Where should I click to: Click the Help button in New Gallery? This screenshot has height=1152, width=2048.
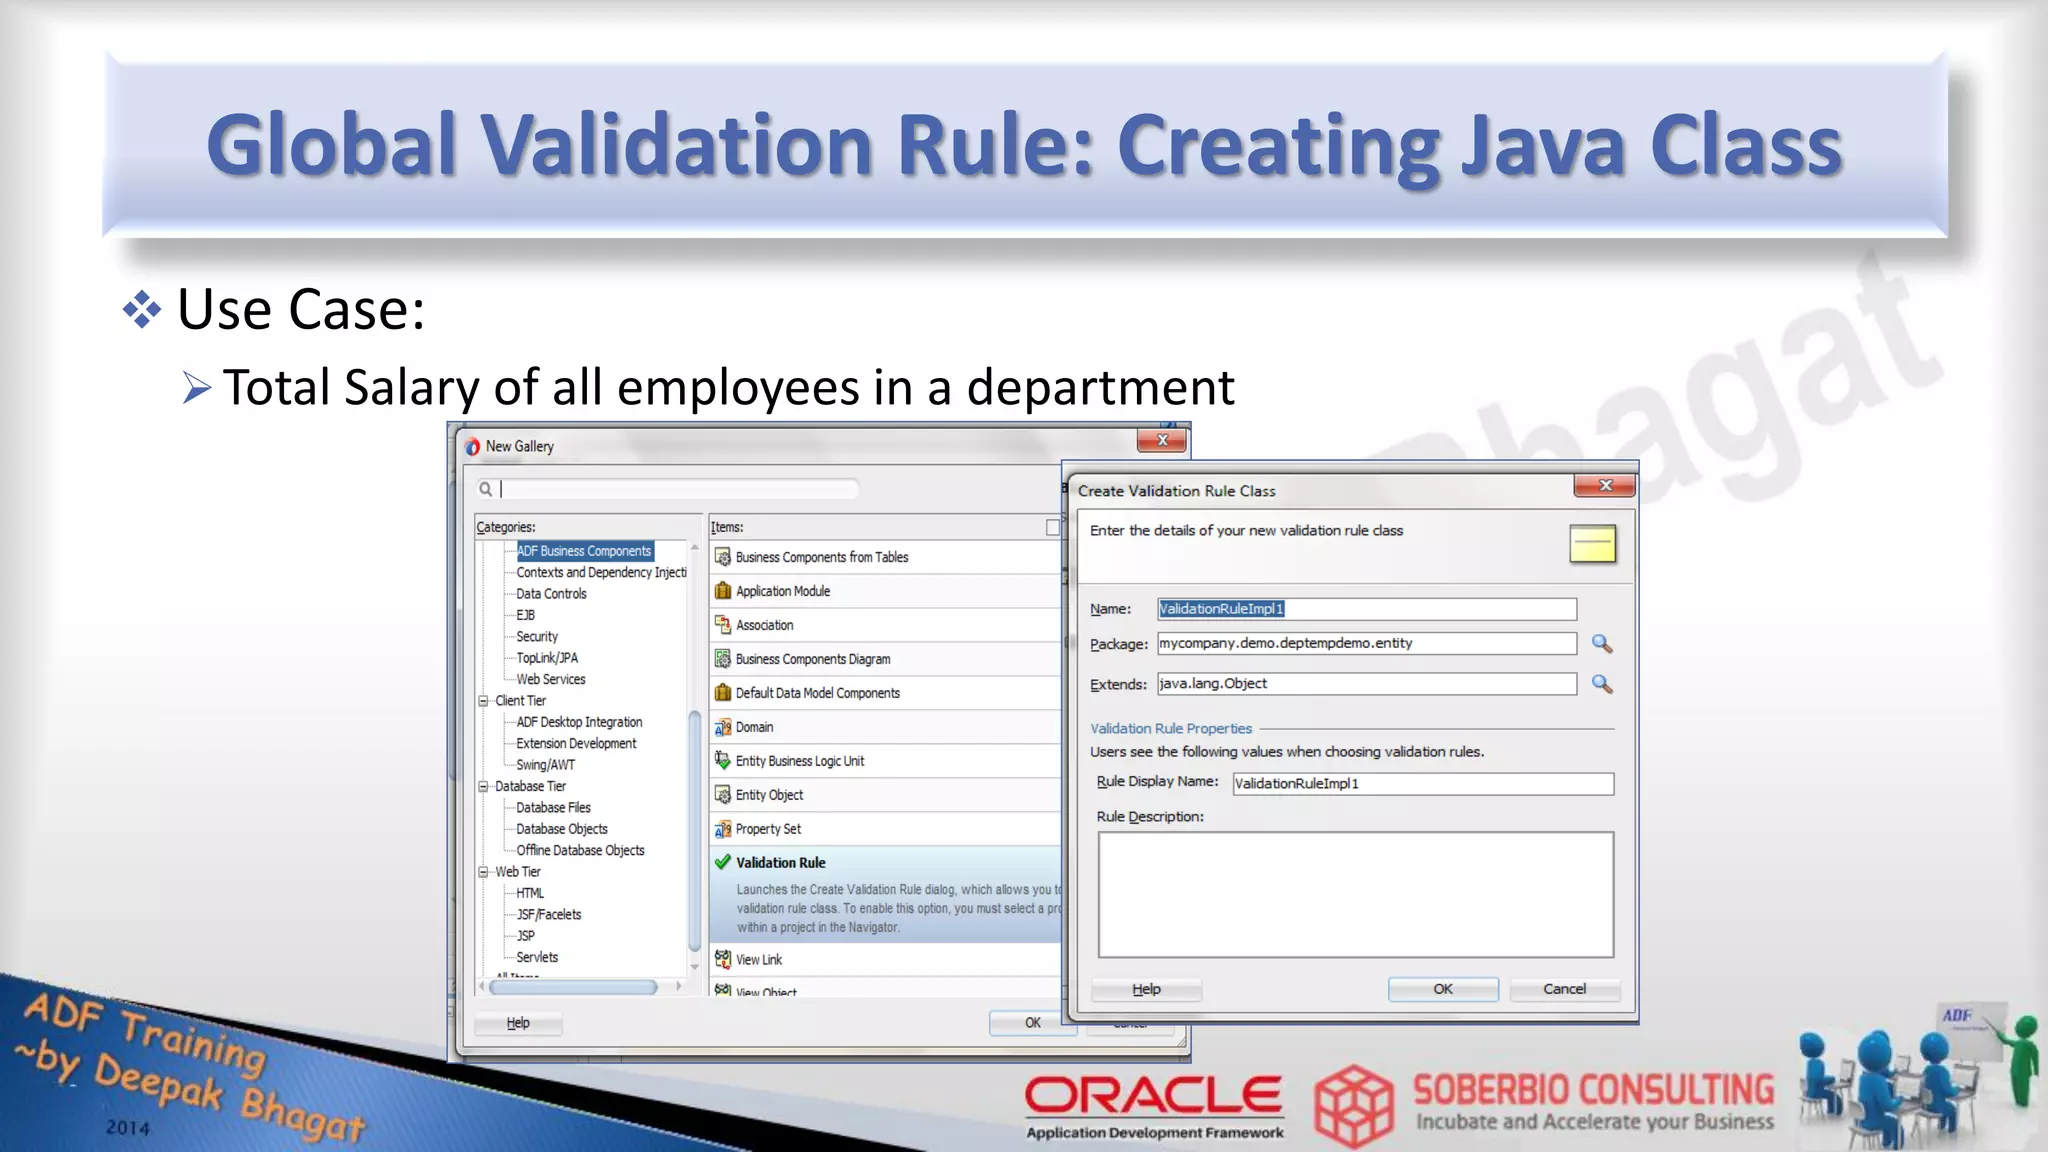pos(518,1023)
